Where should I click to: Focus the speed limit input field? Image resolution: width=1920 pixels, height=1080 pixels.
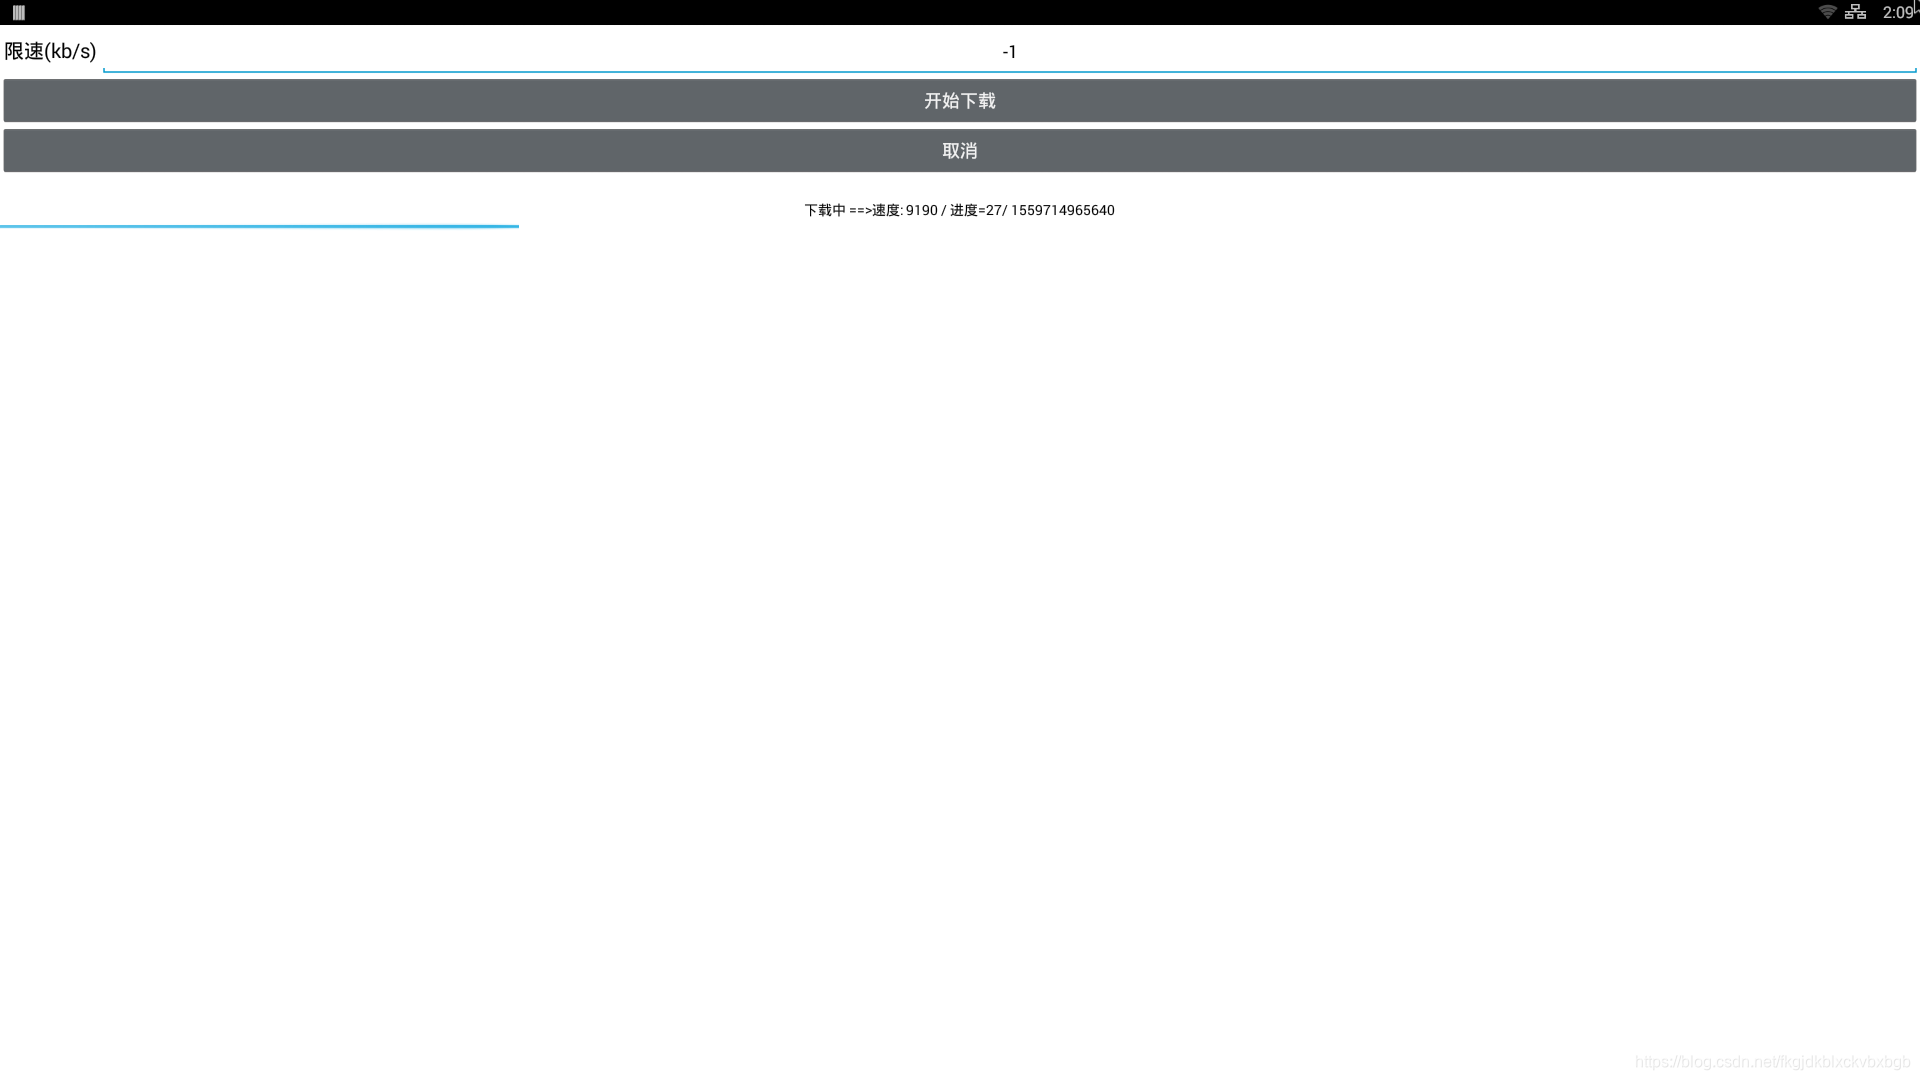click(x=600, y=51)
